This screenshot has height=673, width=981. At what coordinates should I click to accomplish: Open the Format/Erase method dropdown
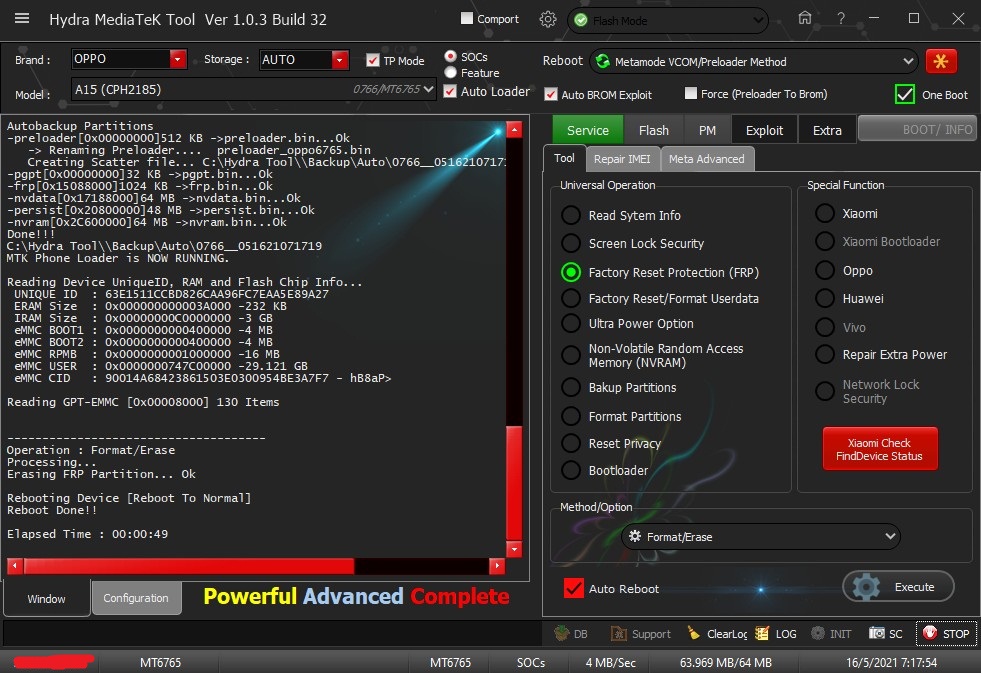point(760,537)
